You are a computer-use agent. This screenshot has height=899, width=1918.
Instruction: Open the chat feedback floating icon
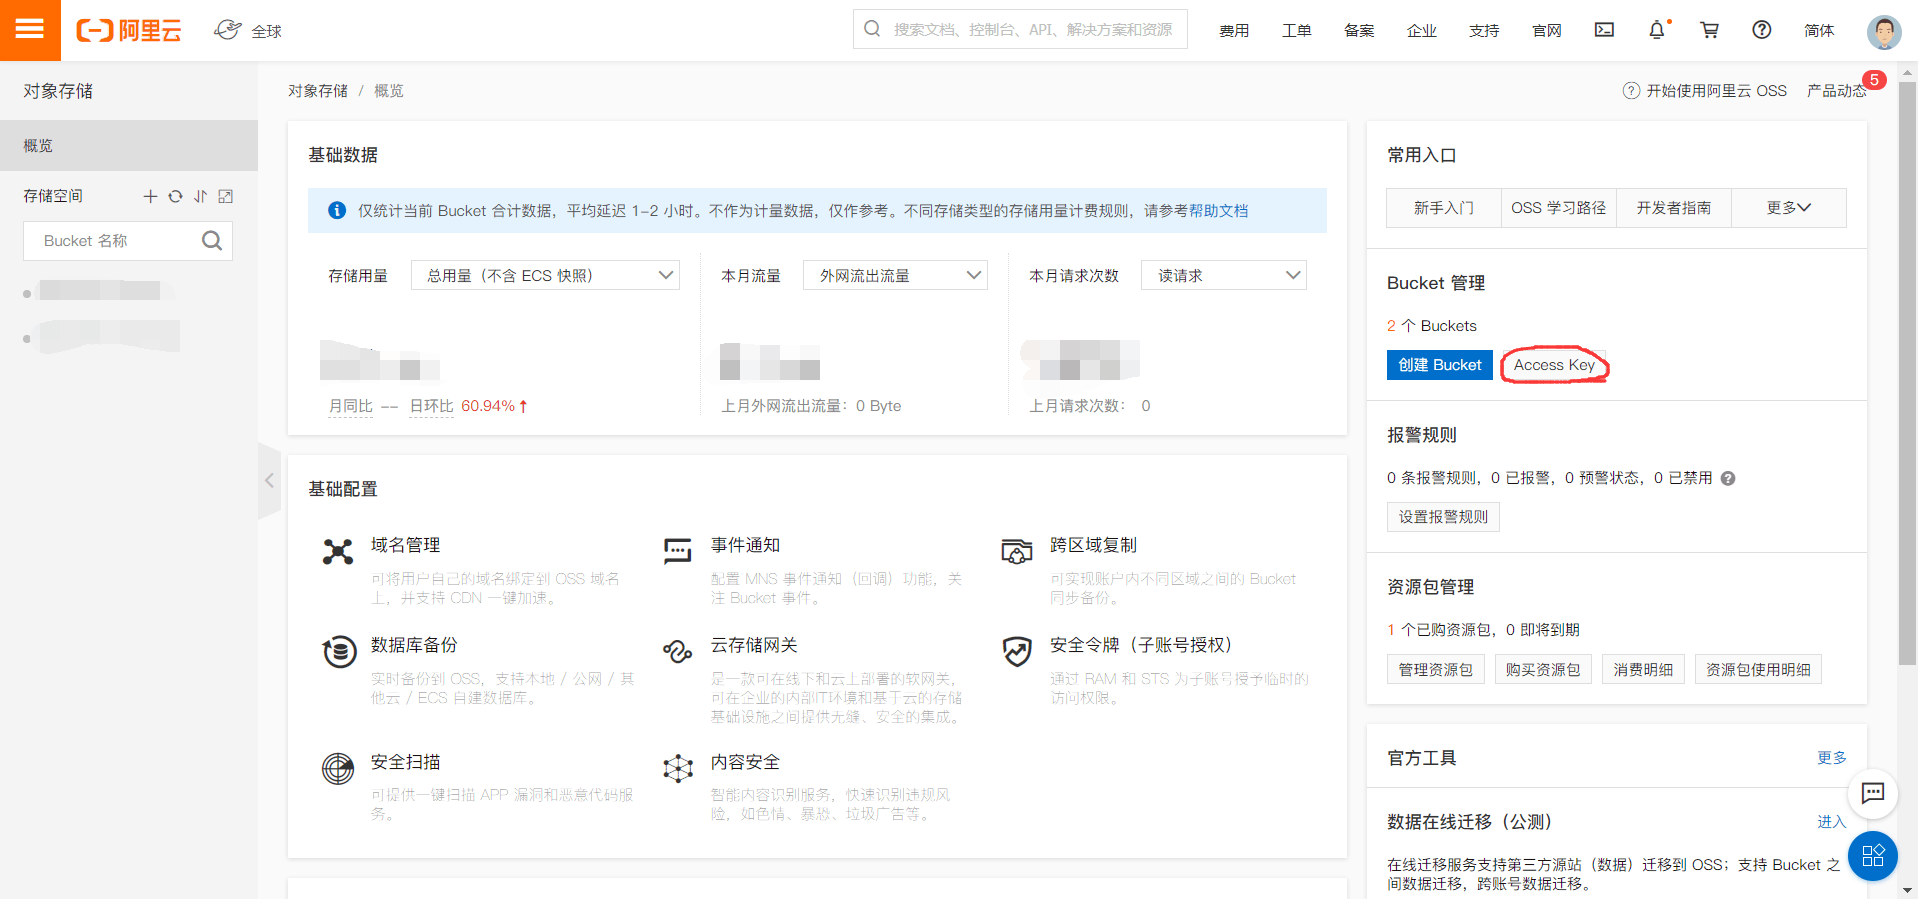point(1873,793)
